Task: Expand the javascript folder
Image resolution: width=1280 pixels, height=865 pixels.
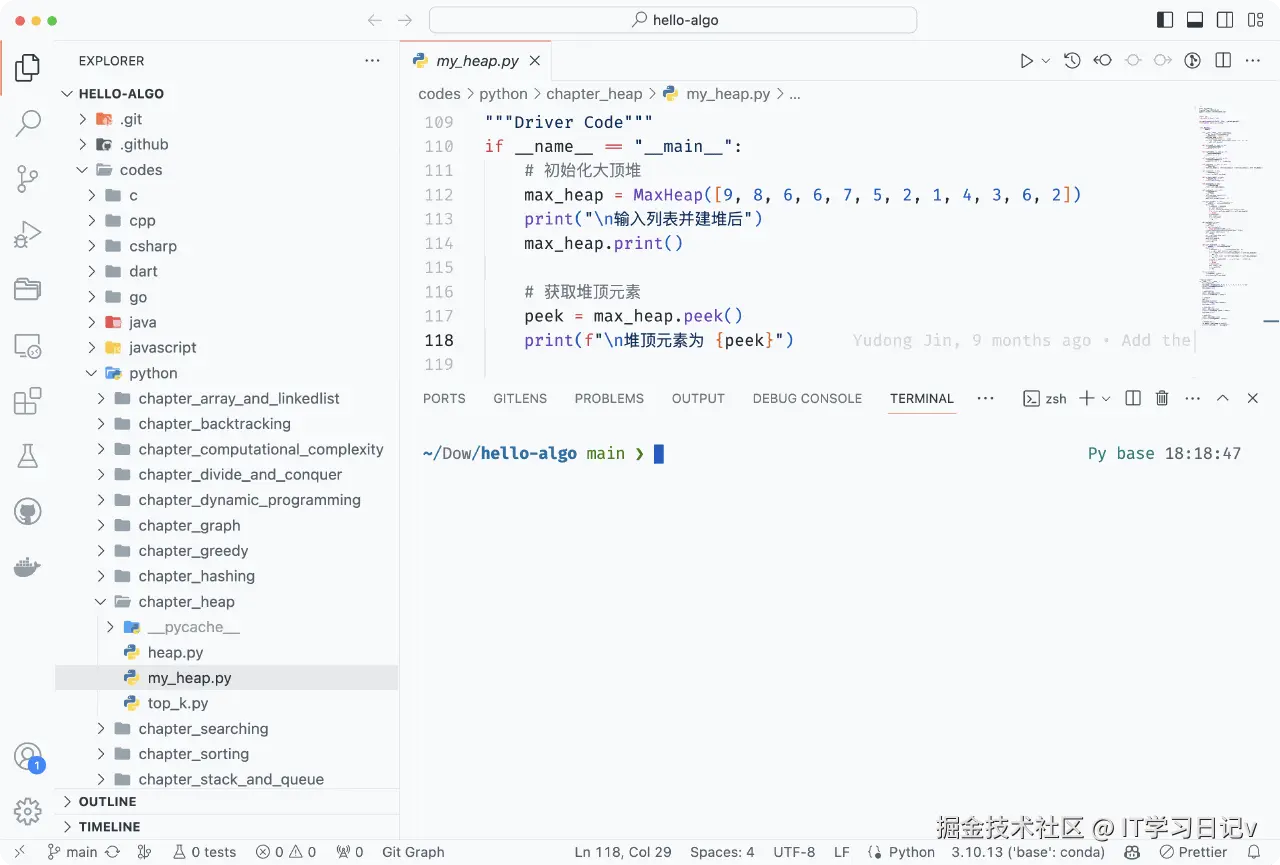Action: [92, 347]
